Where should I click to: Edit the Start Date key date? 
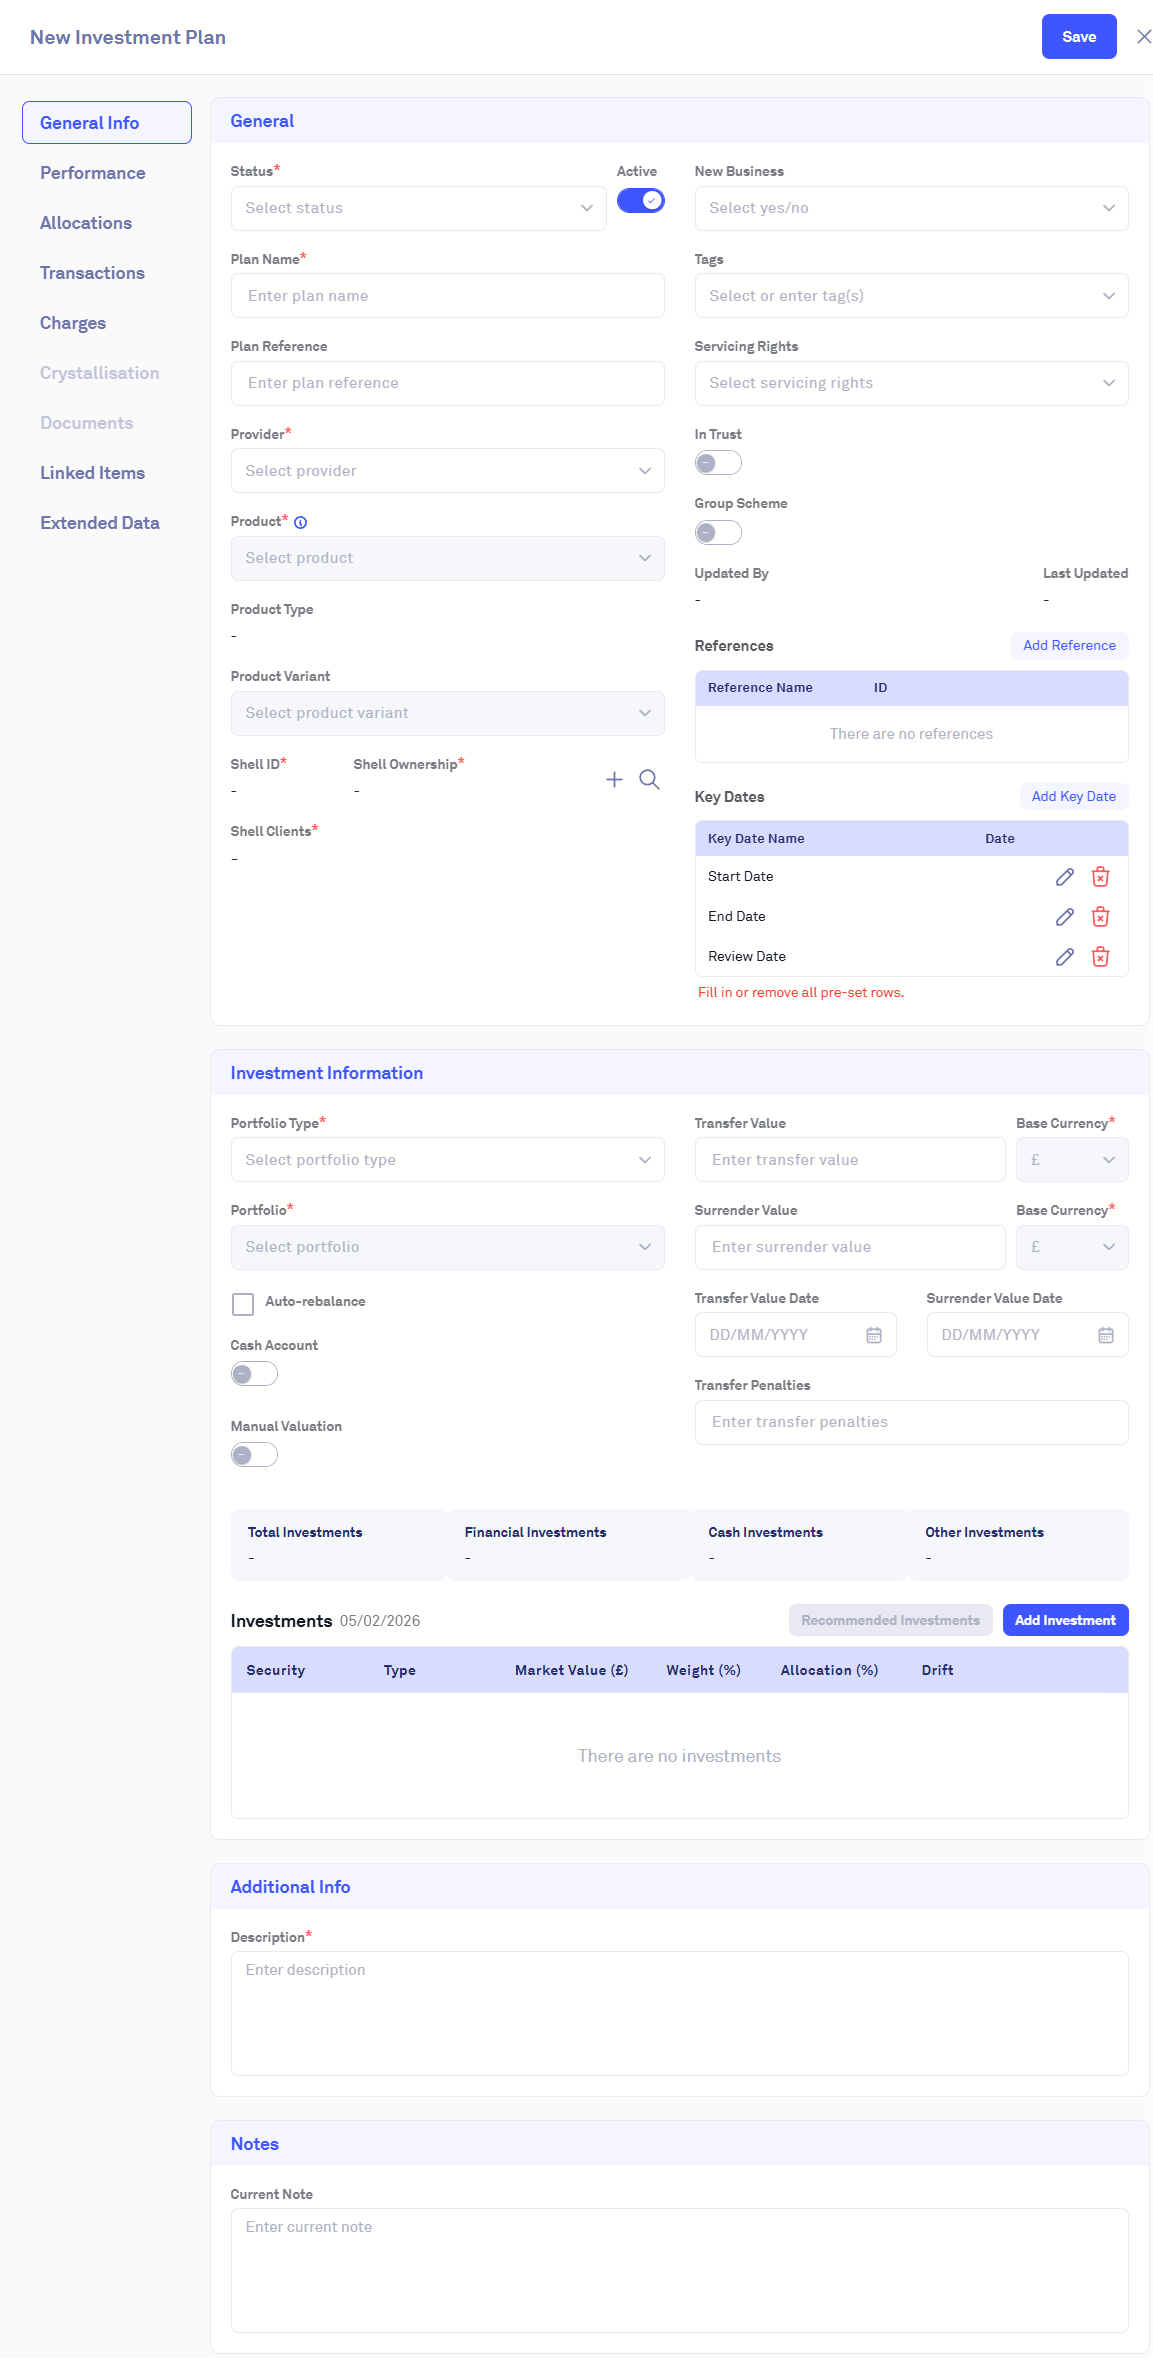pos(1064,877)
